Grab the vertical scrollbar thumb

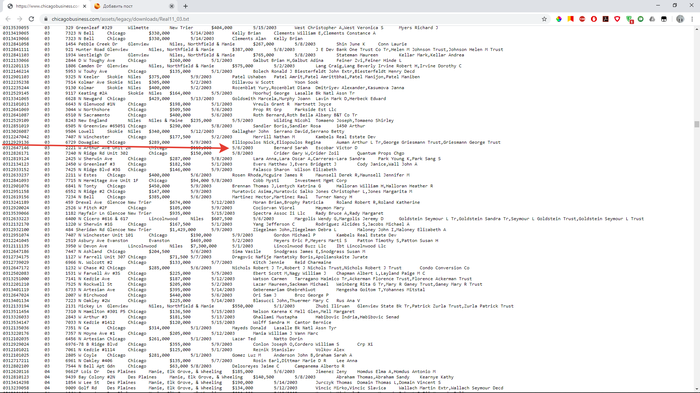[696, 124]
